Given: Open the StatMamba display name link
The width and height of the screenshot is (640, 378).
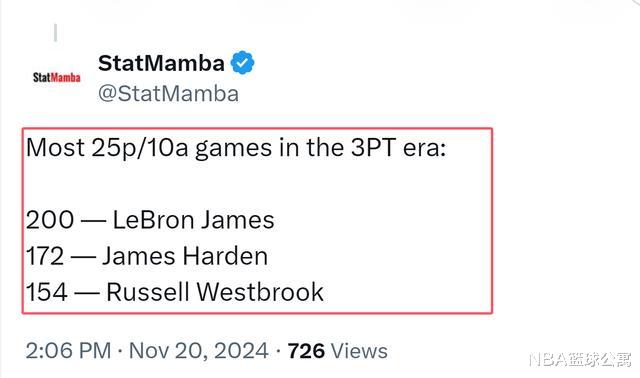Looking at the screenshot, I should pyautogui.click(x=161, y=63).
